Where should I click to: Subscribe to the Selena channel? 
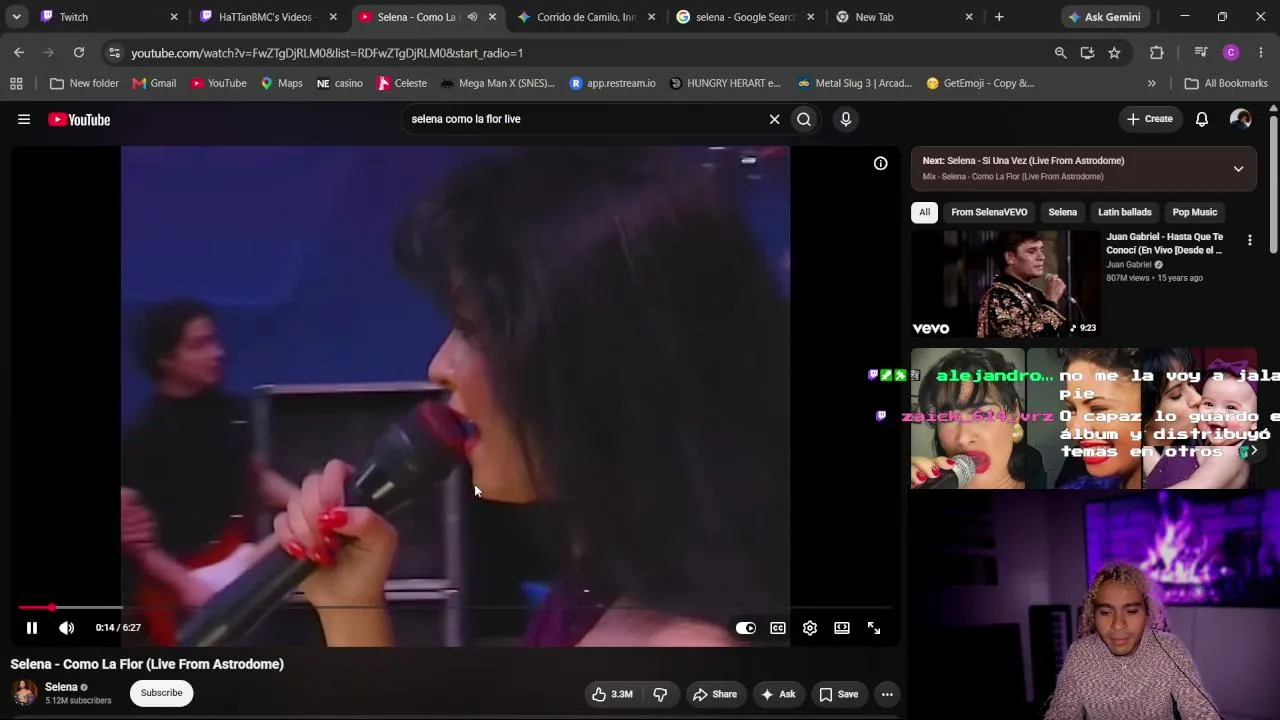161,693
